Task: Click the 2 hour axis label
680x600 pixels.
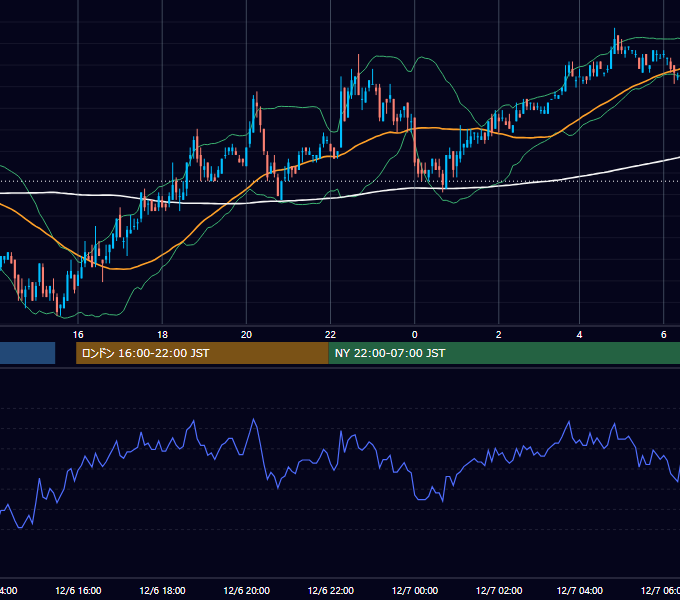Action: coord(499,335)
